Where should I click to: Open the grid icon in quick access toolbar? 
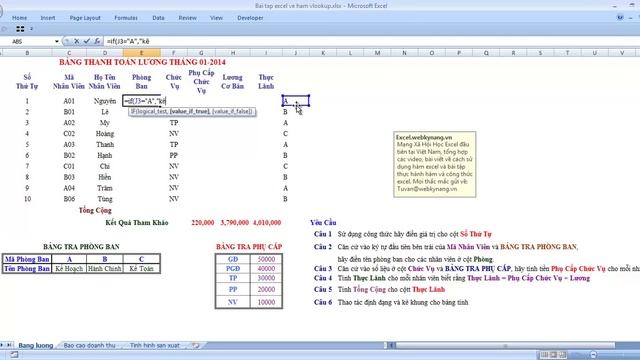[x=20, y=29]
